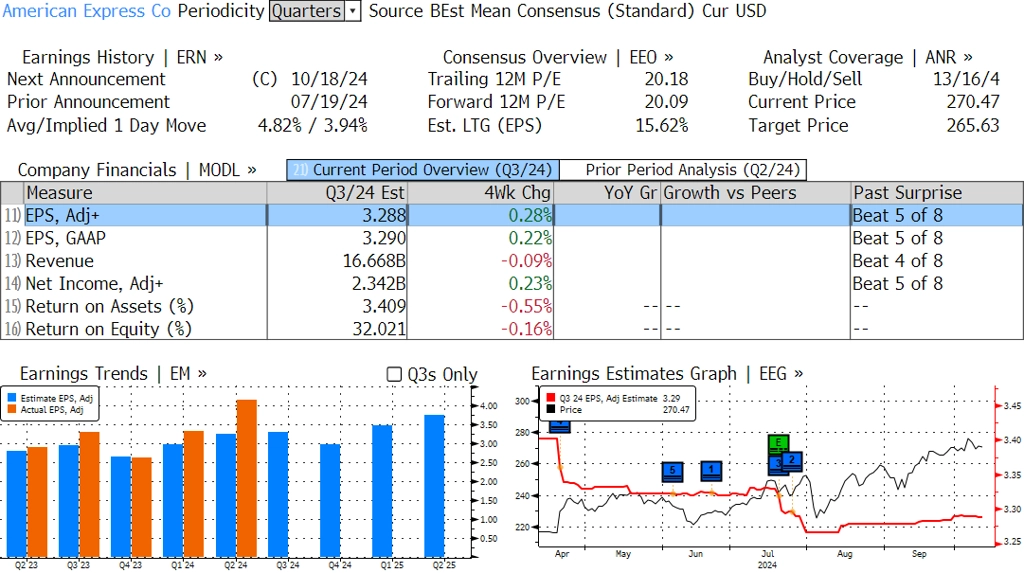Click the Next Announcement date 10/18/24

tap(329, 79)
